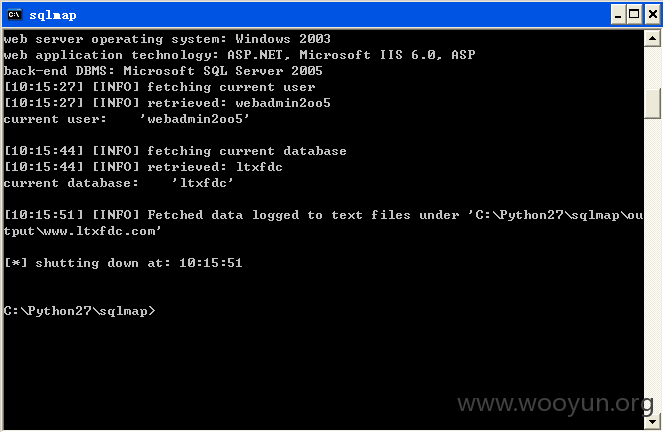Click the retrieved: webadmin2oo5 log line
This screenshot has height=432, width=663.
point(167,103)
